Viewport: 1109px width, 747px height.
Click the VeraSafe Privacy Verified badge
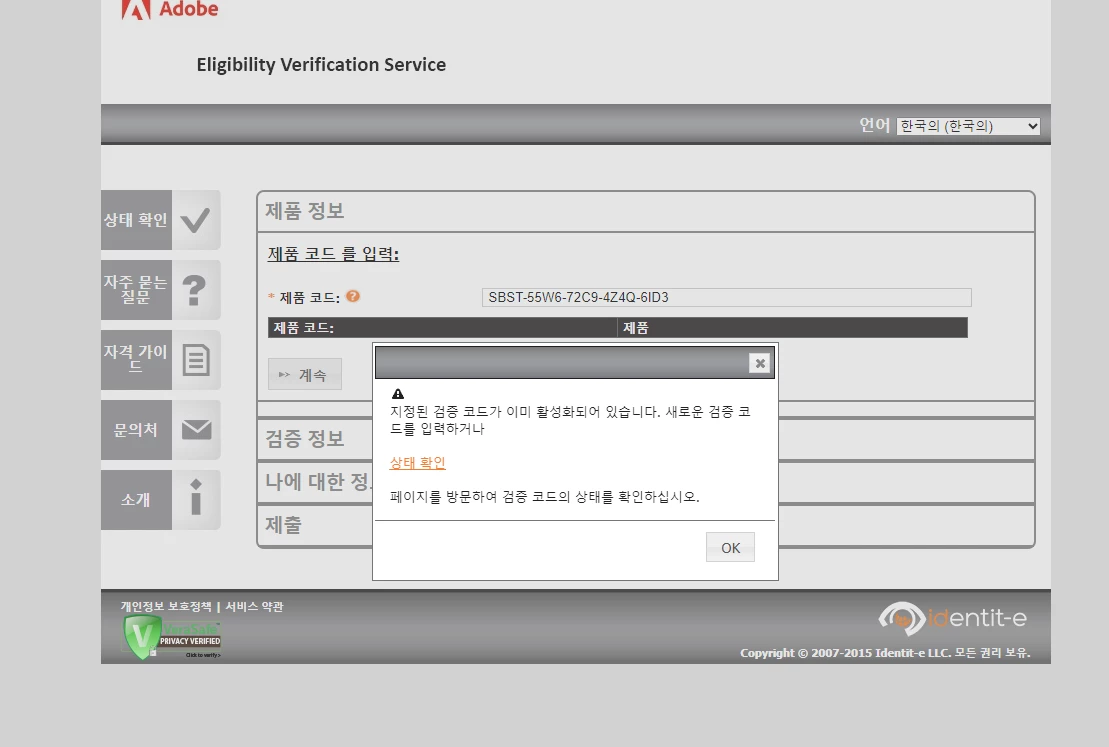pyautogui.click(x=172, y=636)
